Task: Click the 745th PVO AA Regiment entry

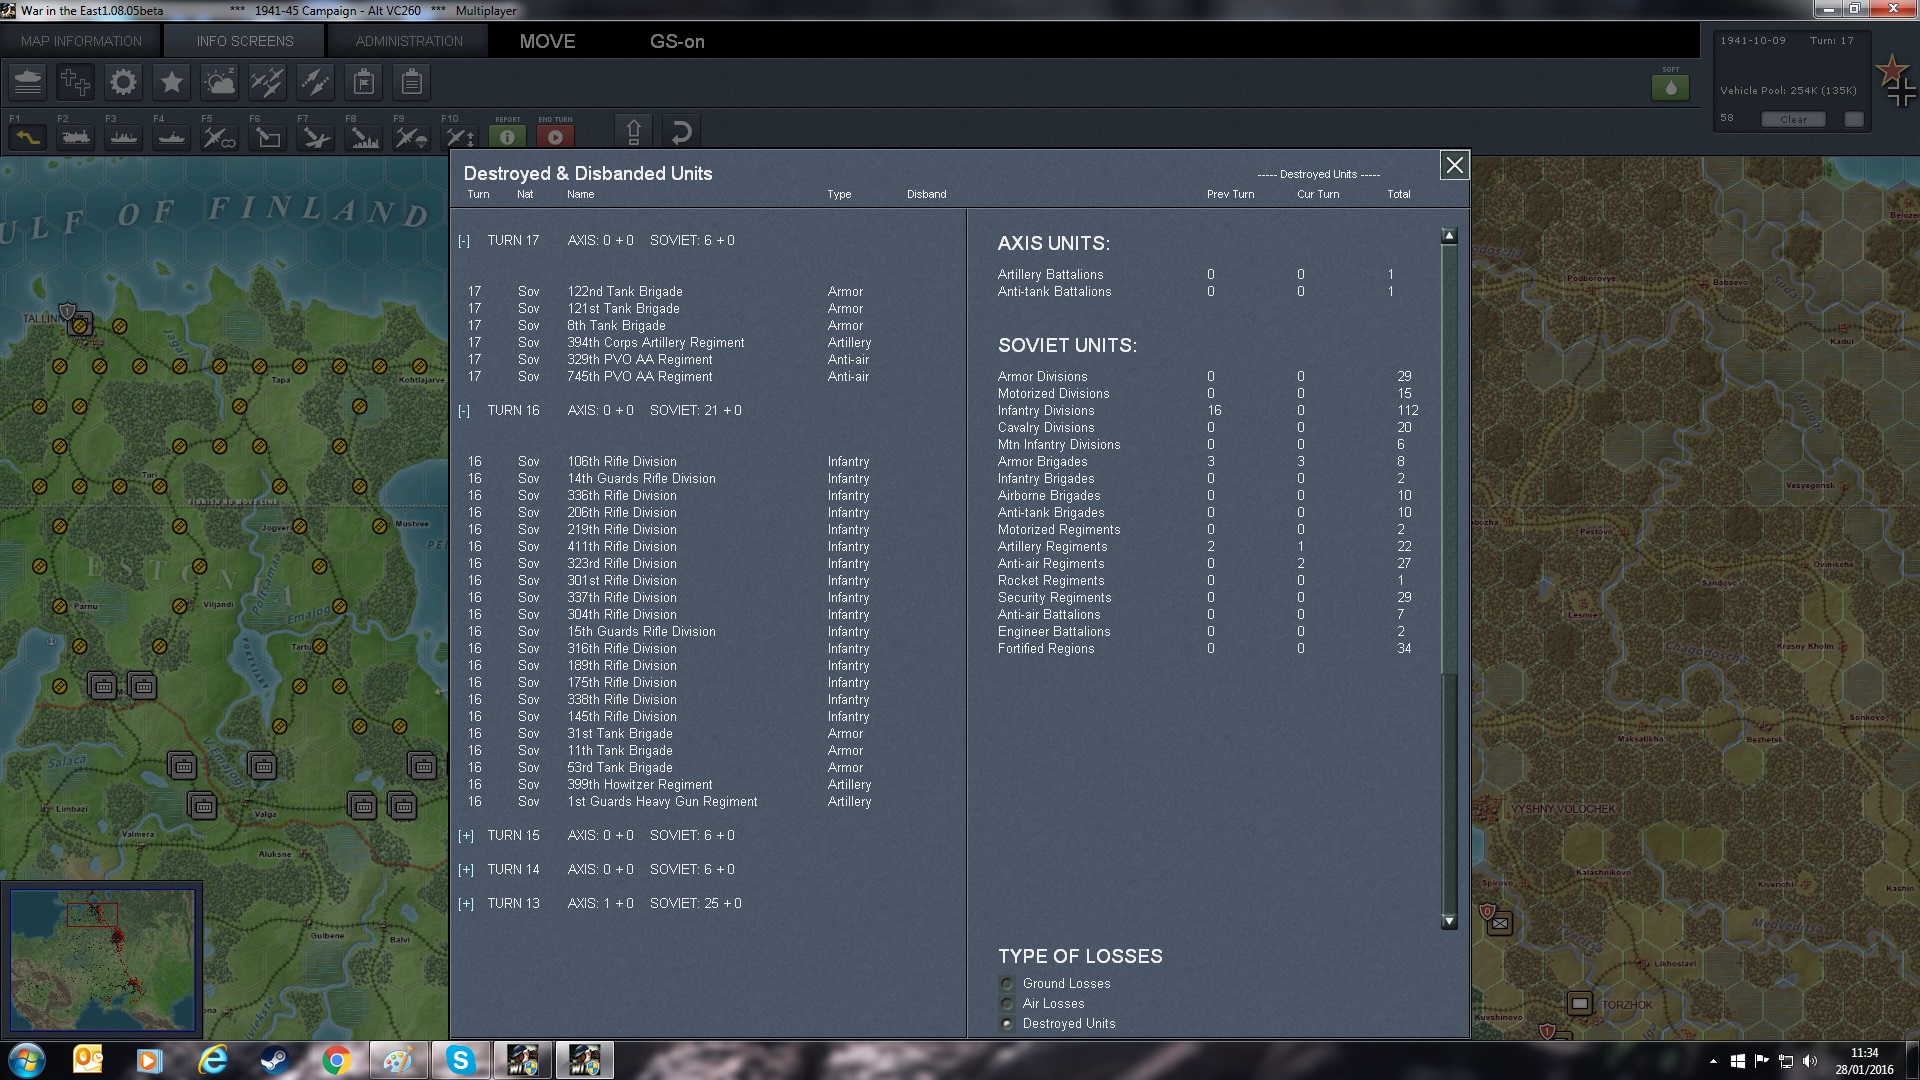Action: [x=640, y=377]
